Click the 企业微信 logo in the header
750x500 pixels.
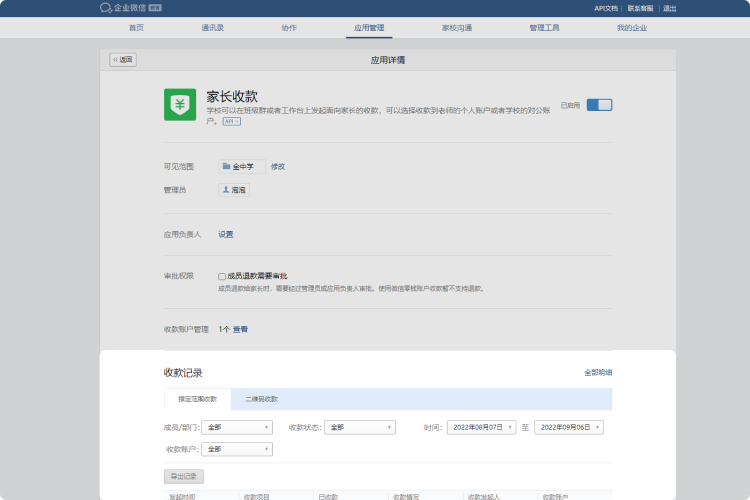point(123,8)
